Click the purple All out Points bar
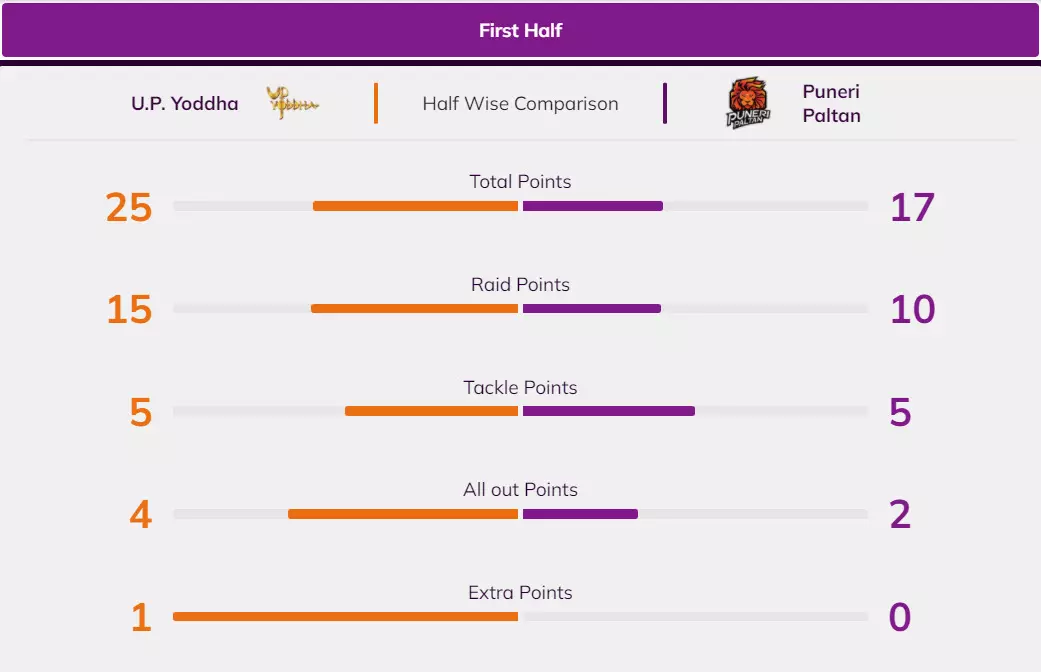This screenshot has width=1041, height=672. [x=580, y=514]
